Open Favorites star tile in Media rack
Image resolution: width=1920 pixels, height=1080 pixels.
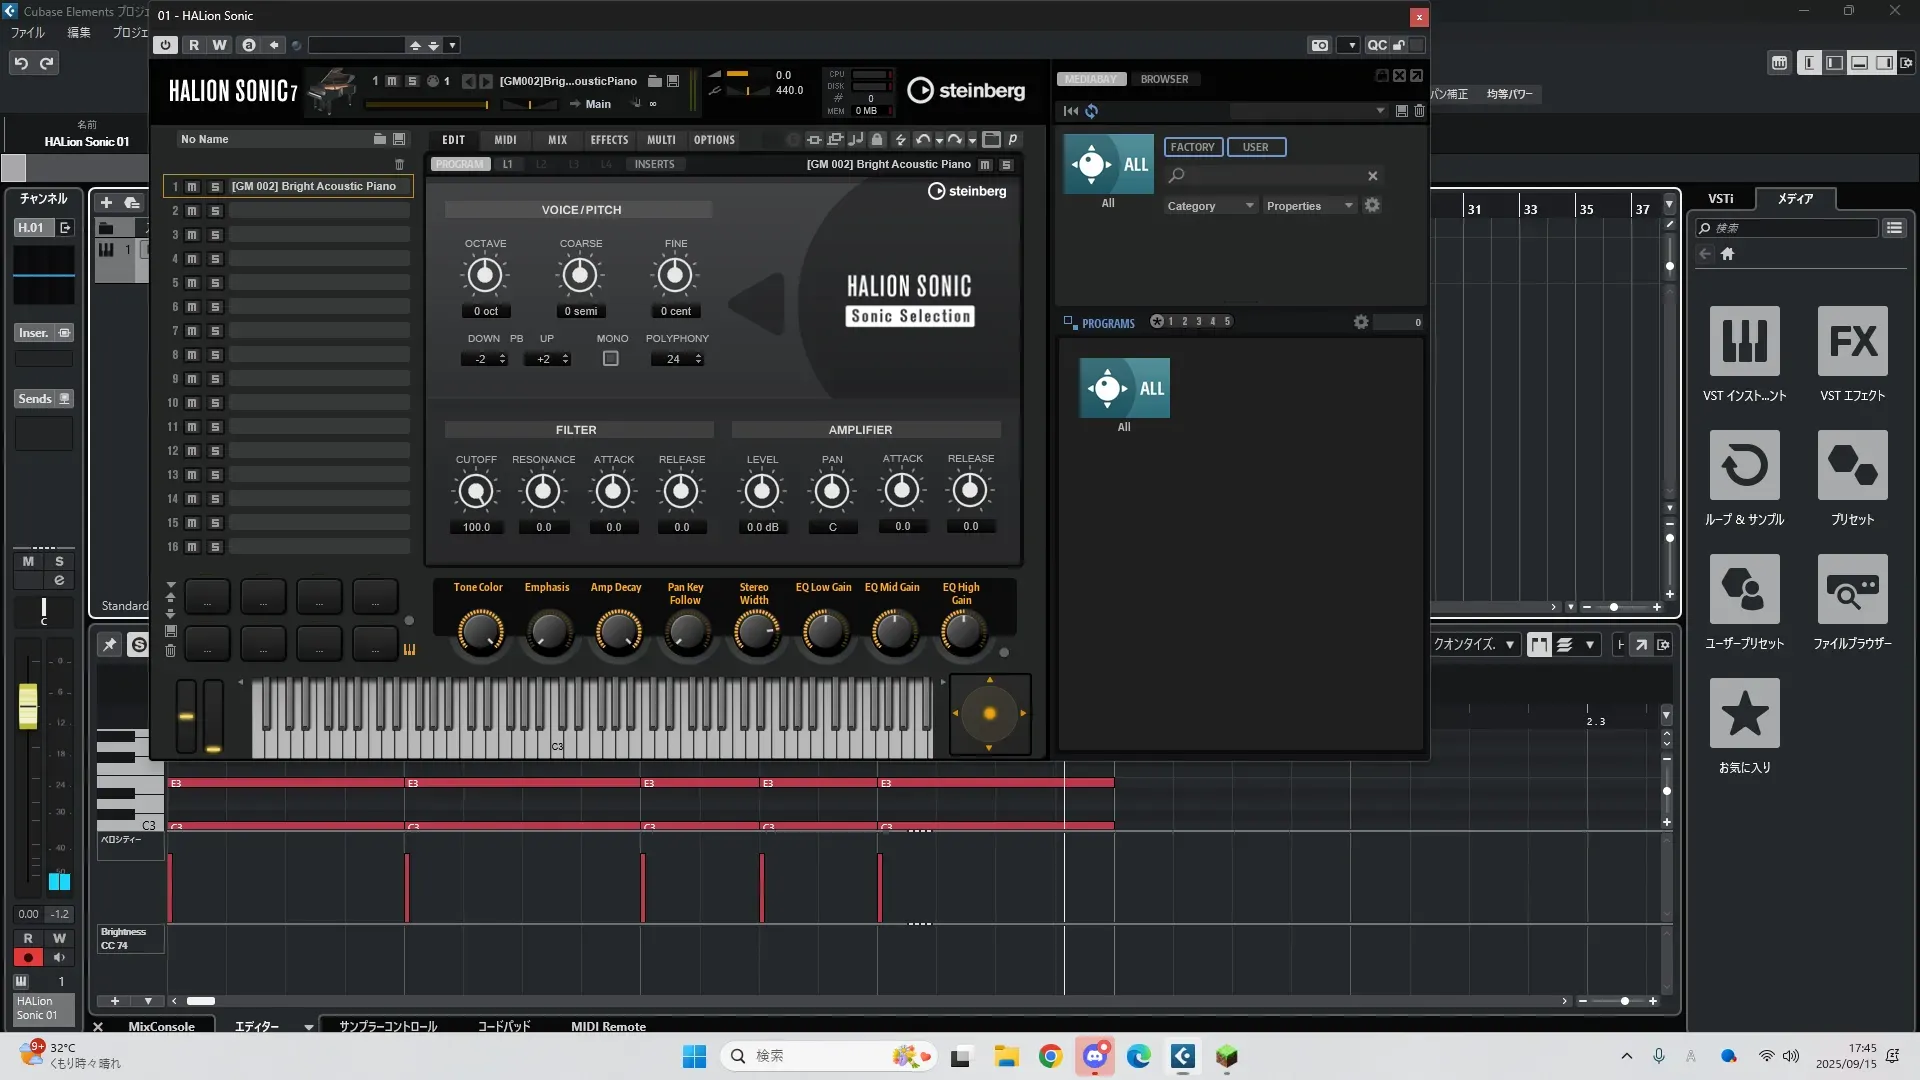point(1744,713)
